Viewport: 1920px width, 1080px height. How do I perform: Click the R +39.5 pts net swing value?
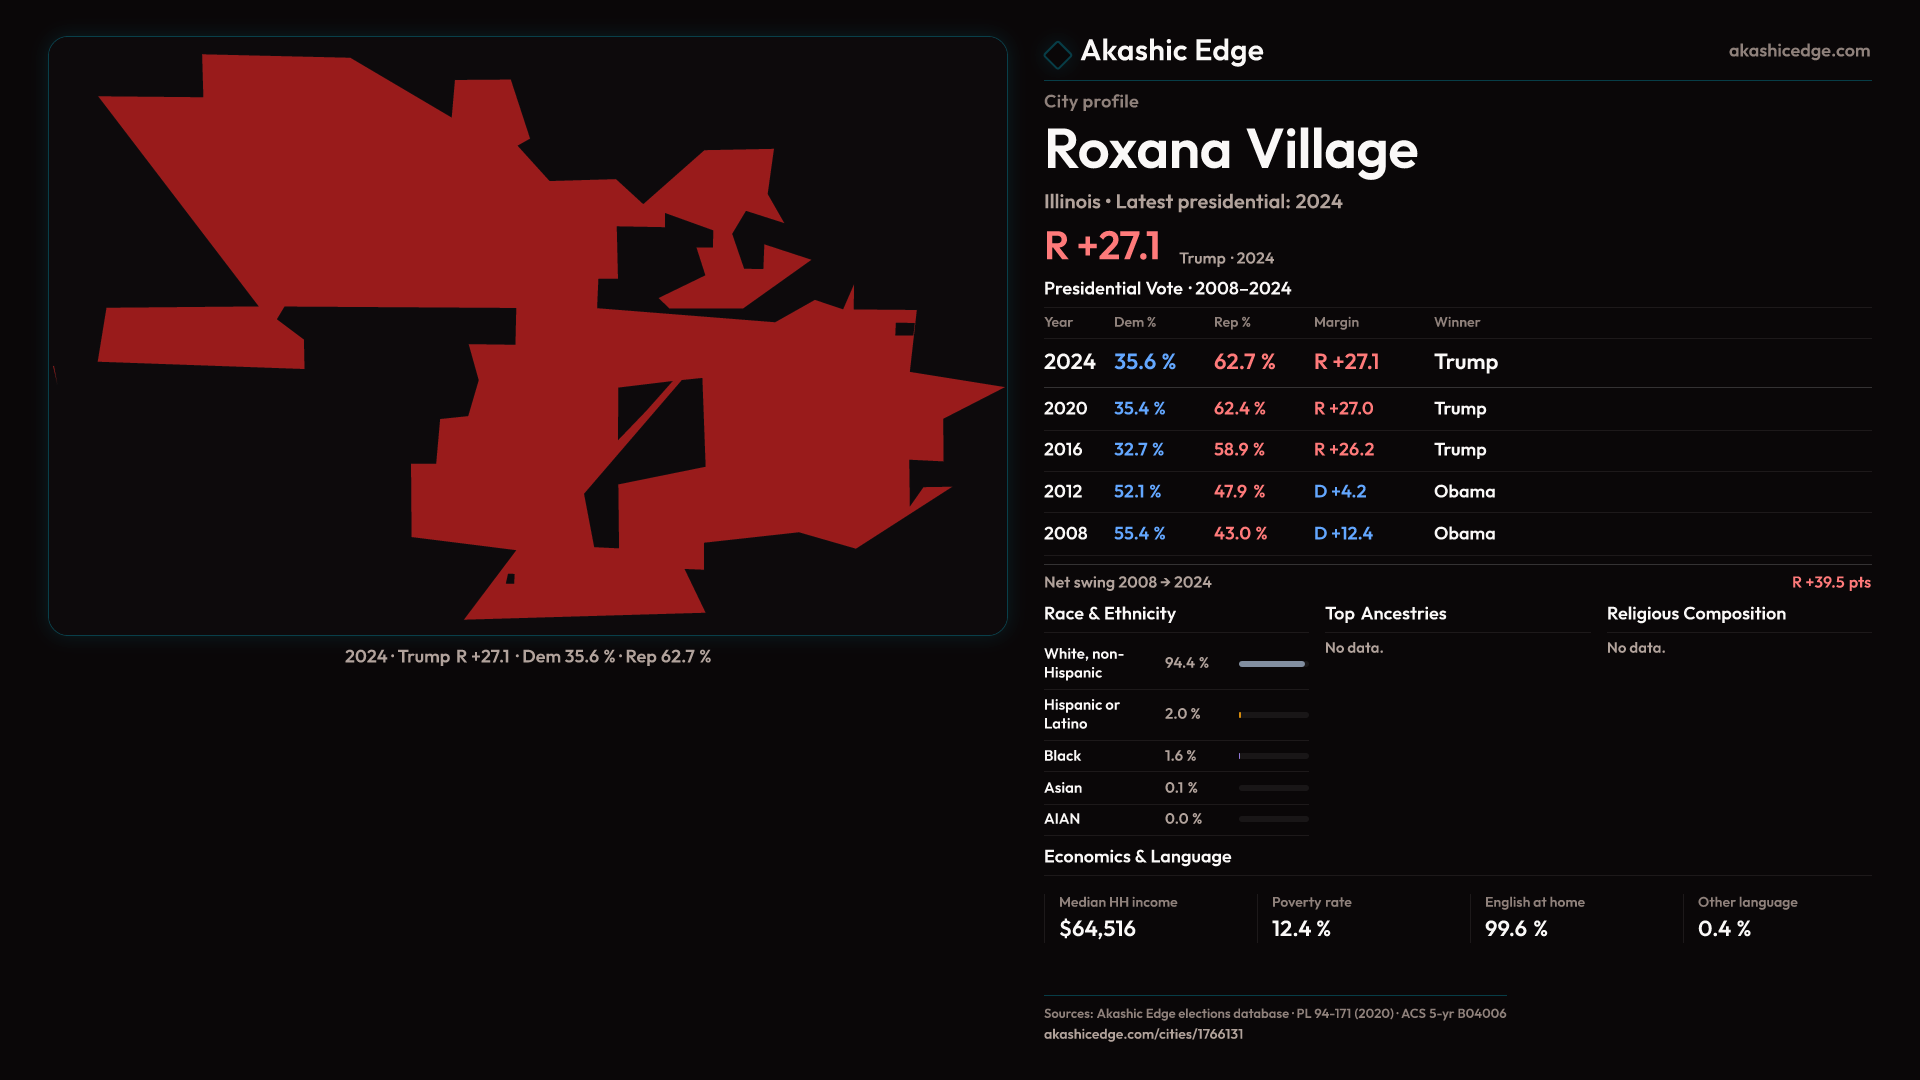1830,582
